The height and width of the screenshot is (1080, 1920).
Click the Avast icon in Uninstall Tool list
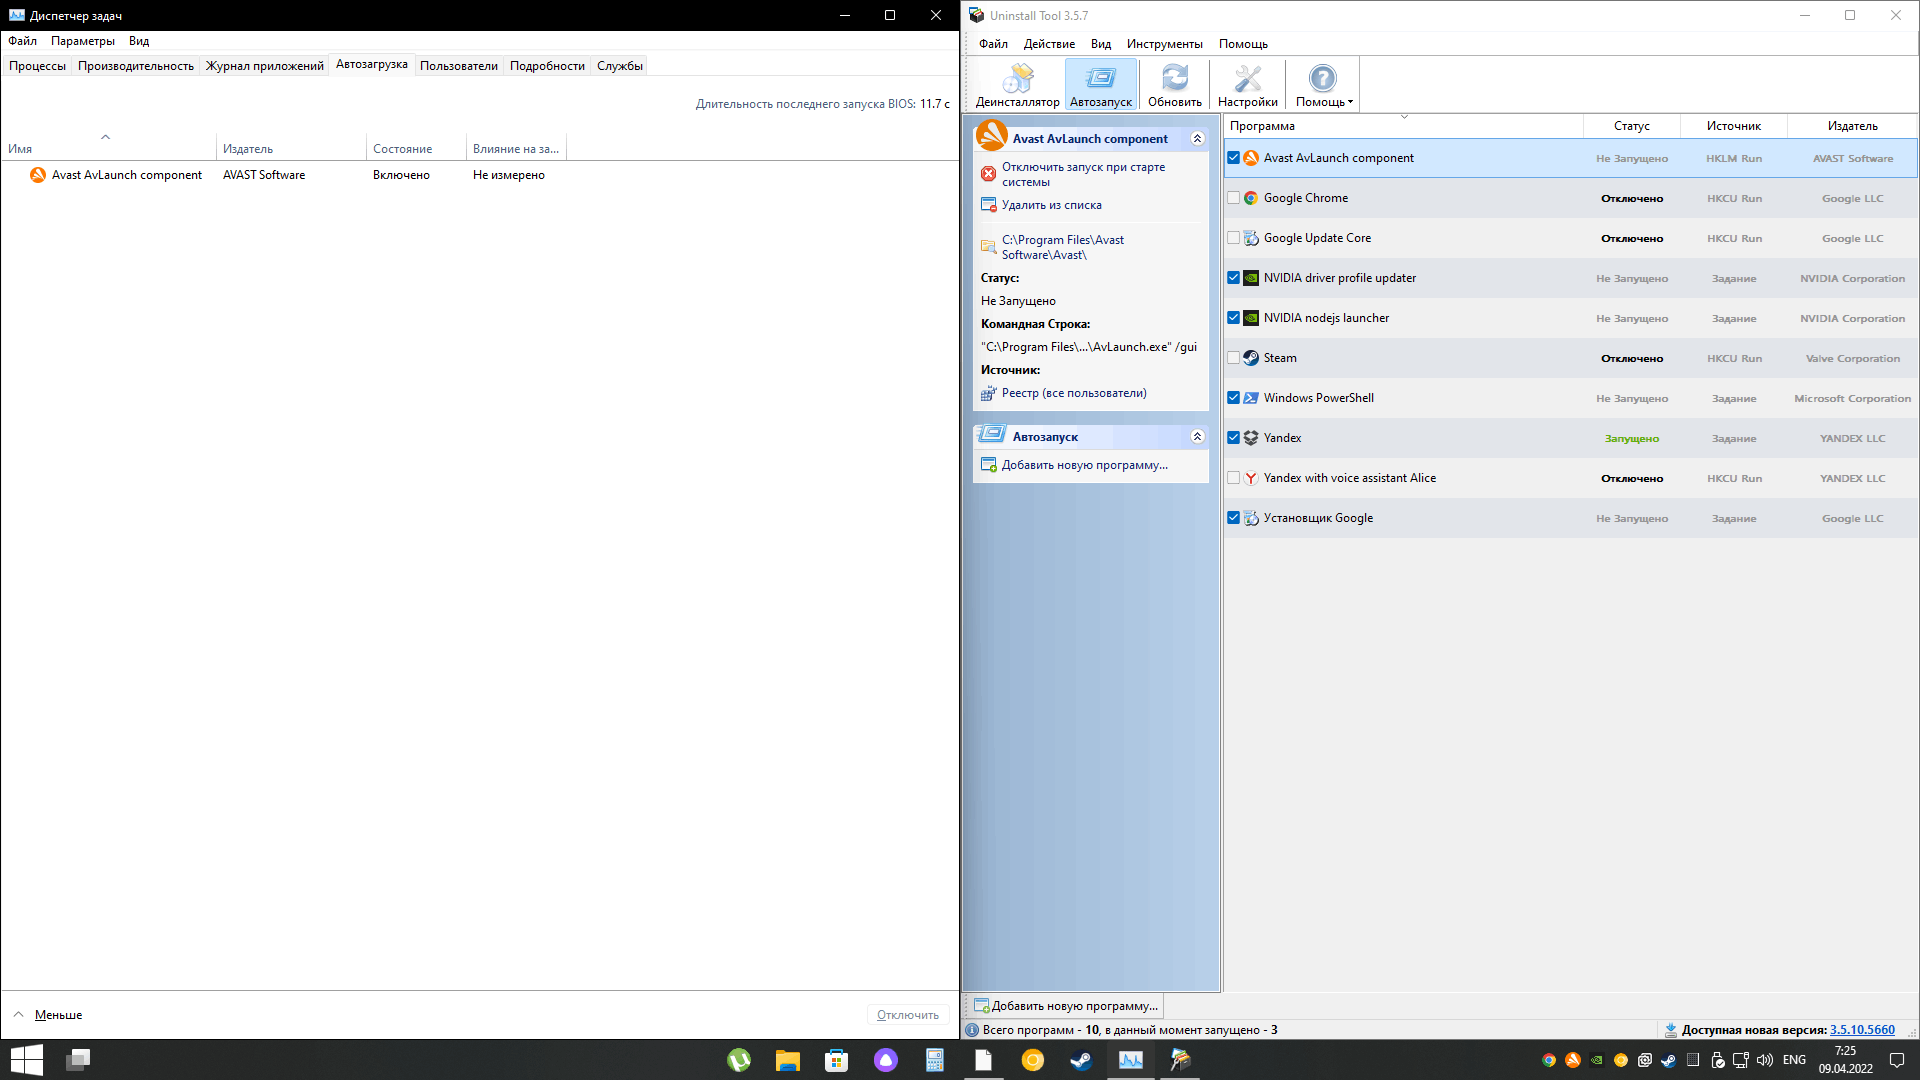click(x=1251, y=158)
